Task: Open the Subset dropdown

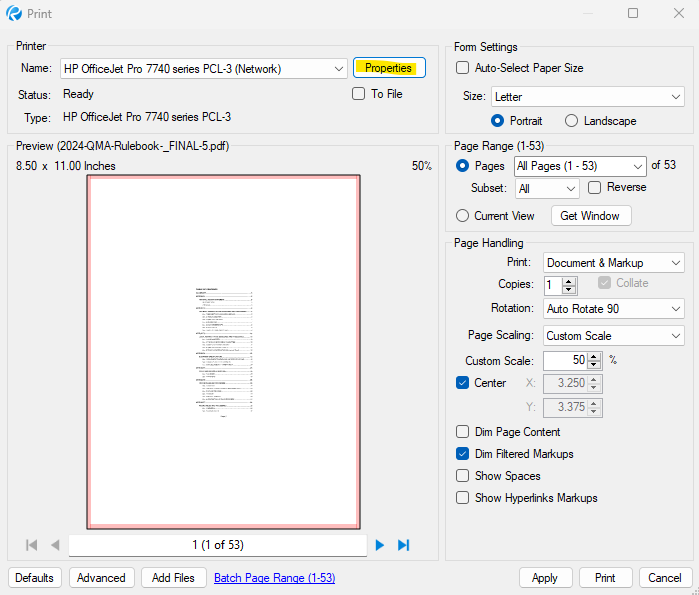Action: (547, 189)
